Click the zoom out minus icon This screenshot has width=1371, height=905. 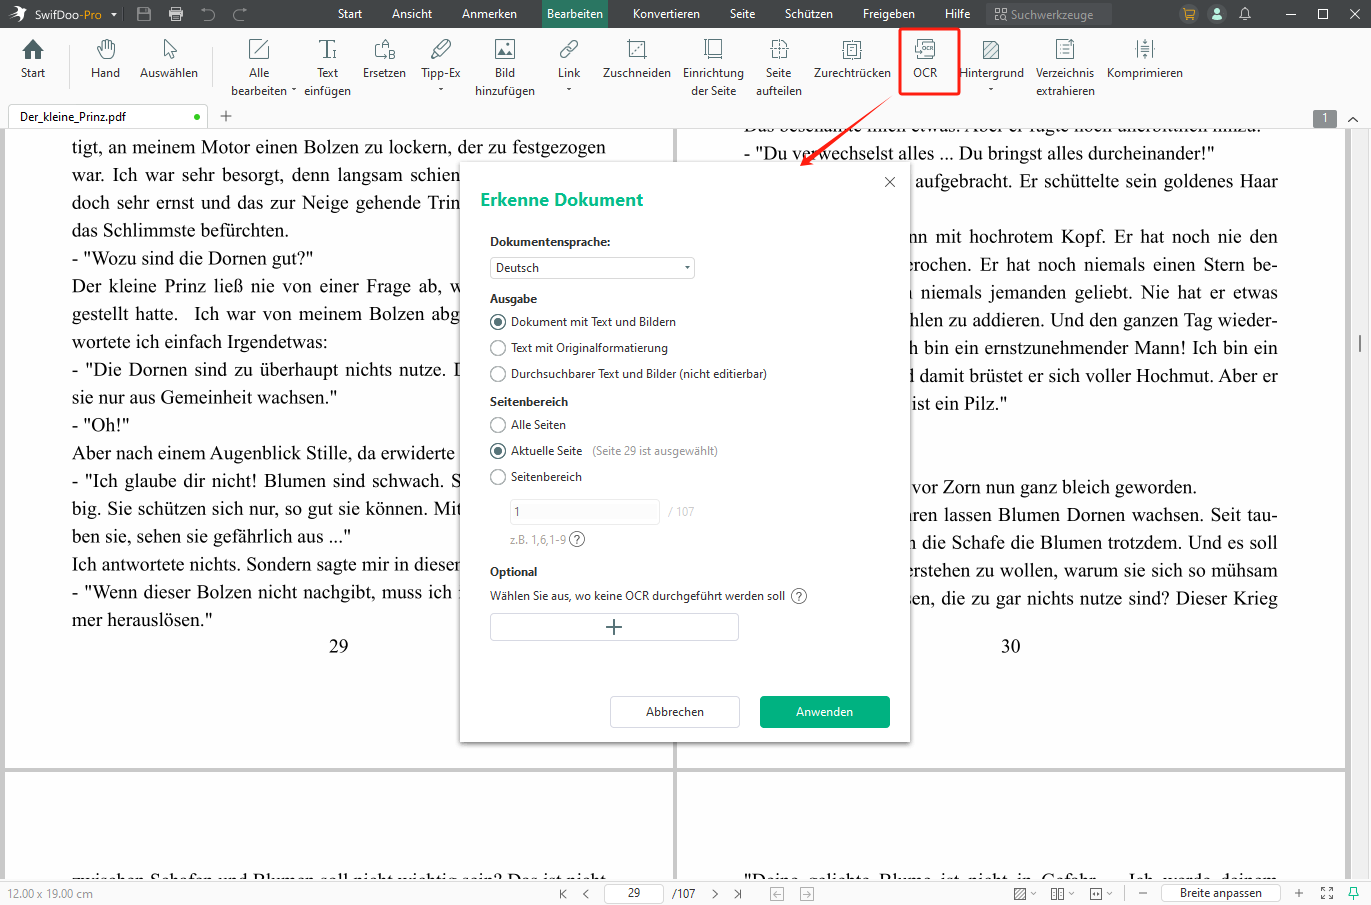(x=1143, y=893)
